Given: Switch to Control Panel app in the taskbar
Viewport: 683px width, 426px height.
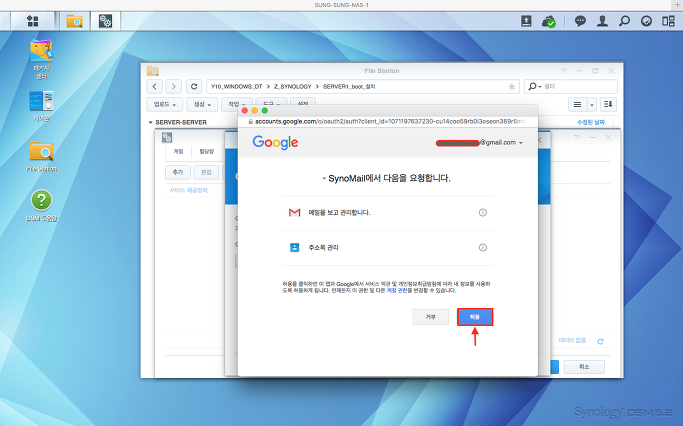Looking at the screenshot, I should 105,21.
